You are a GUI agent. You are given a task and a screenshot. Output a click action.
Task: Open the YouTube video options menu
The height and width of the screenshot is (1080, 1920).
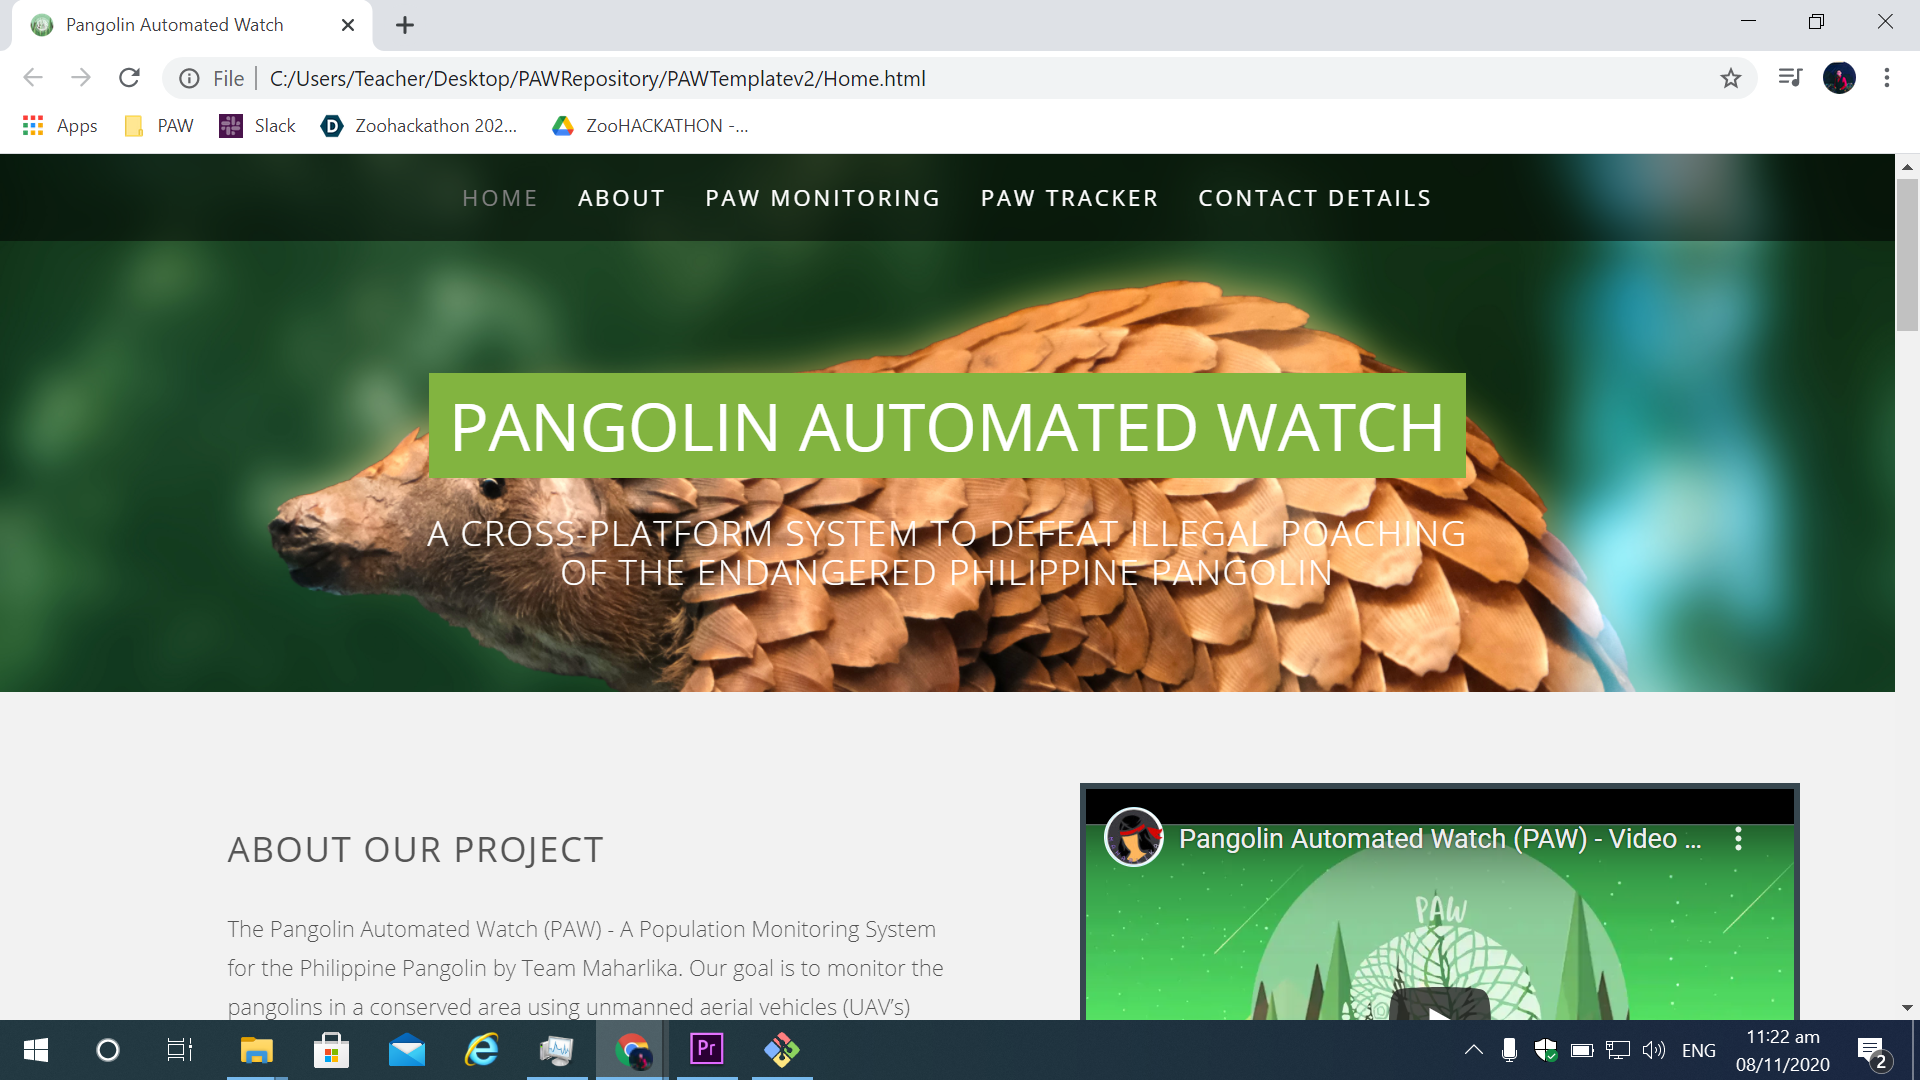point(1738,839)
